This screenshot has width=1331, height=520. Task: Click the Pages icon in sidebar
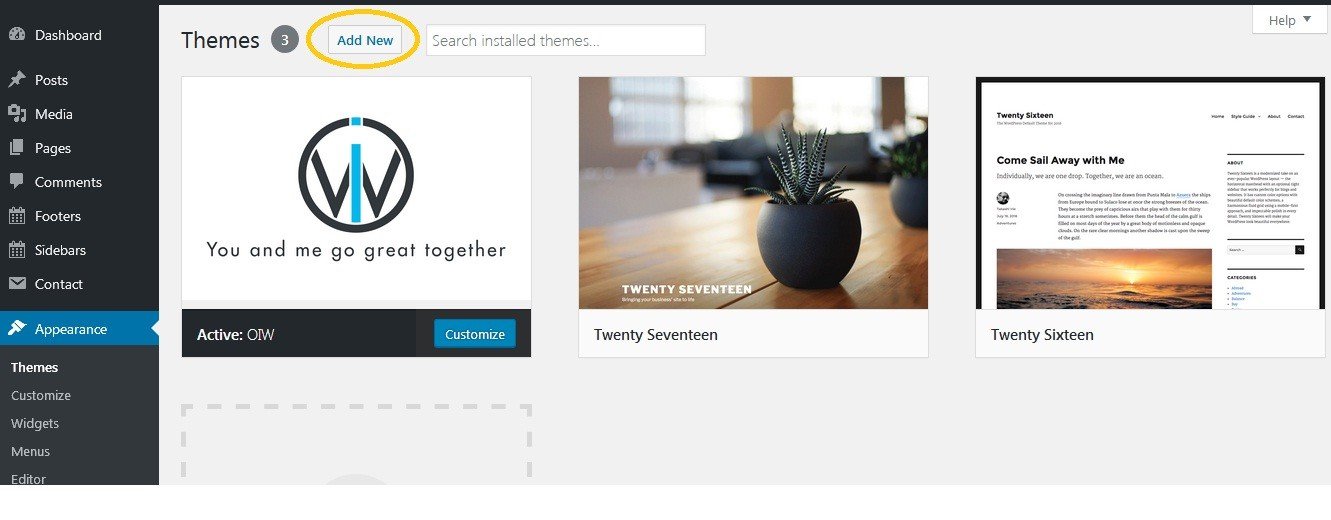point(17,148)
